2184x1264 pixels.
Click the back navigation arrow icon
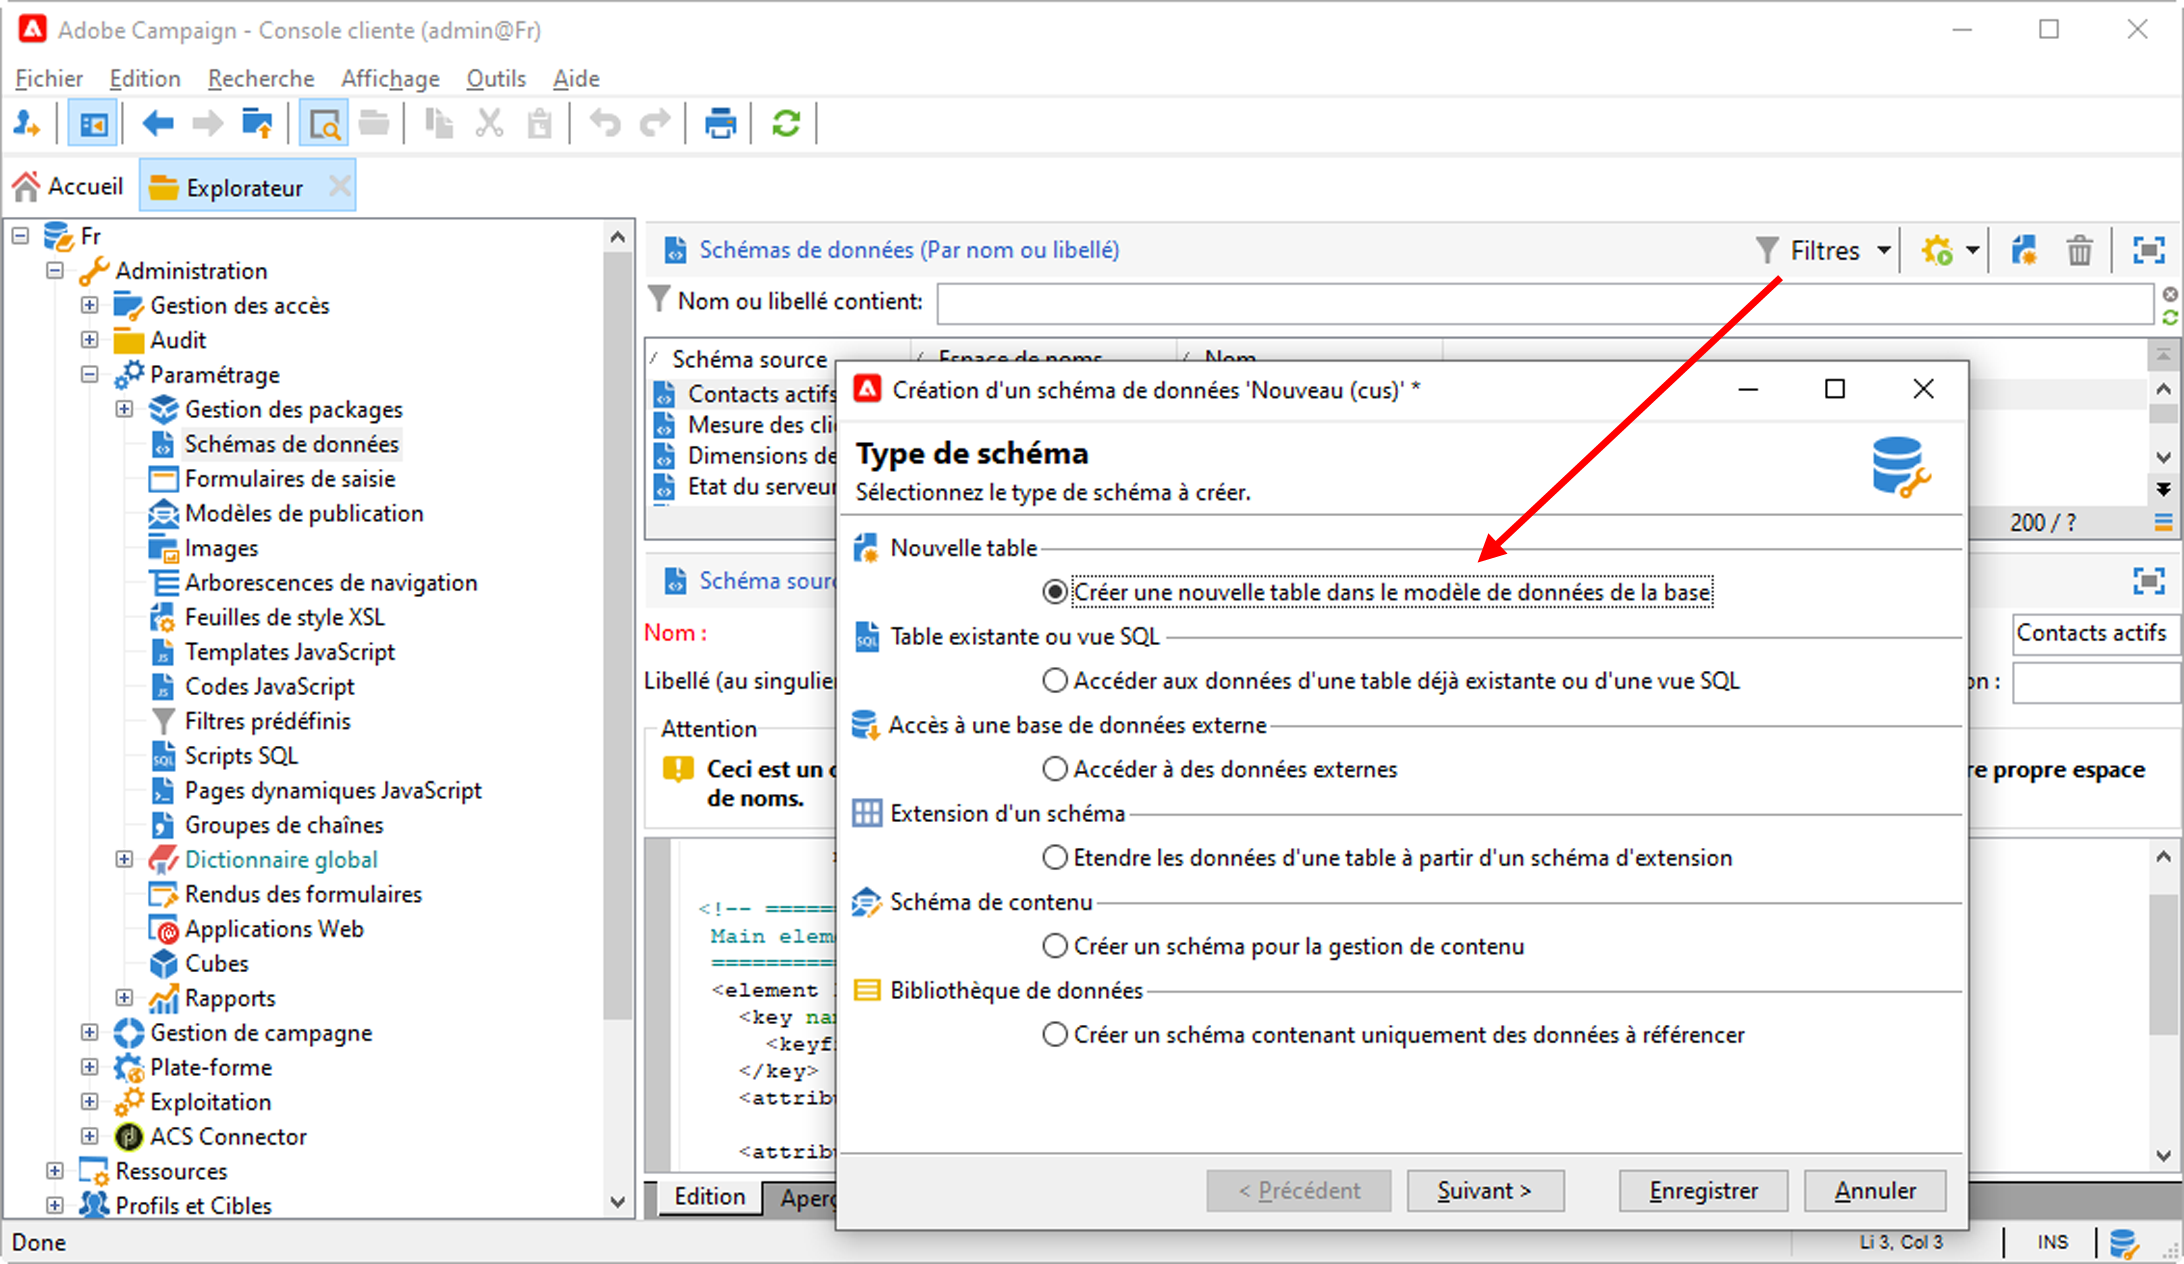coord(158,124)
